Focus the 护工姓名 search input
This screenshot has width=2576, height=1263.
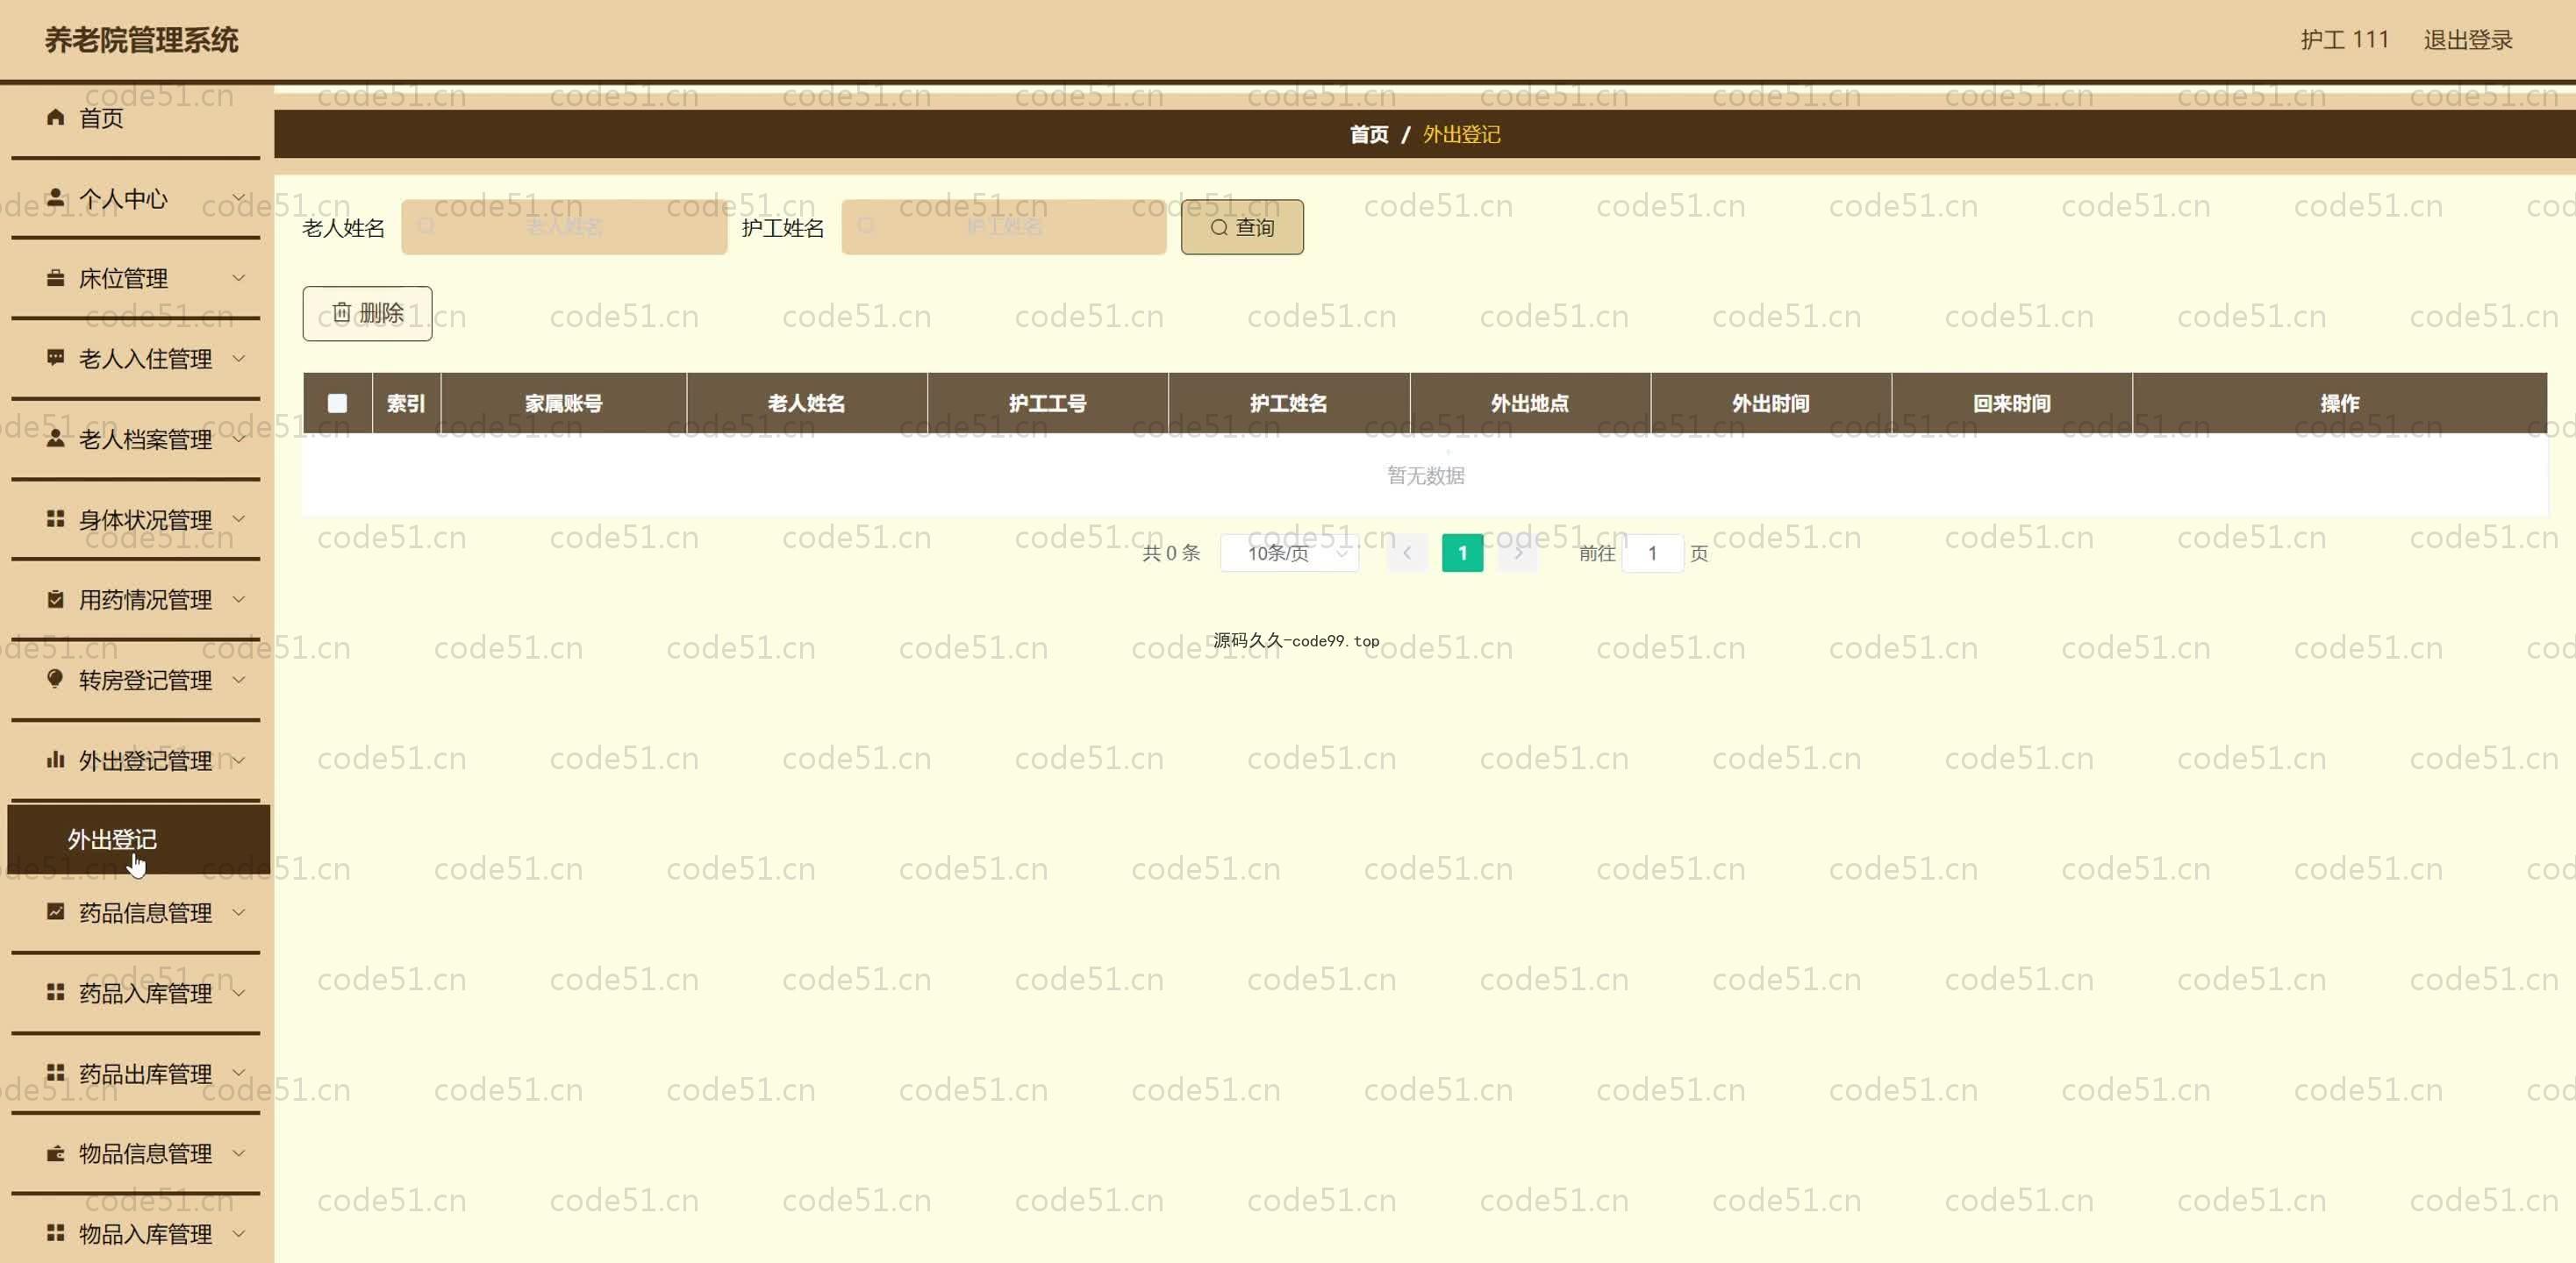[1004, 227]
